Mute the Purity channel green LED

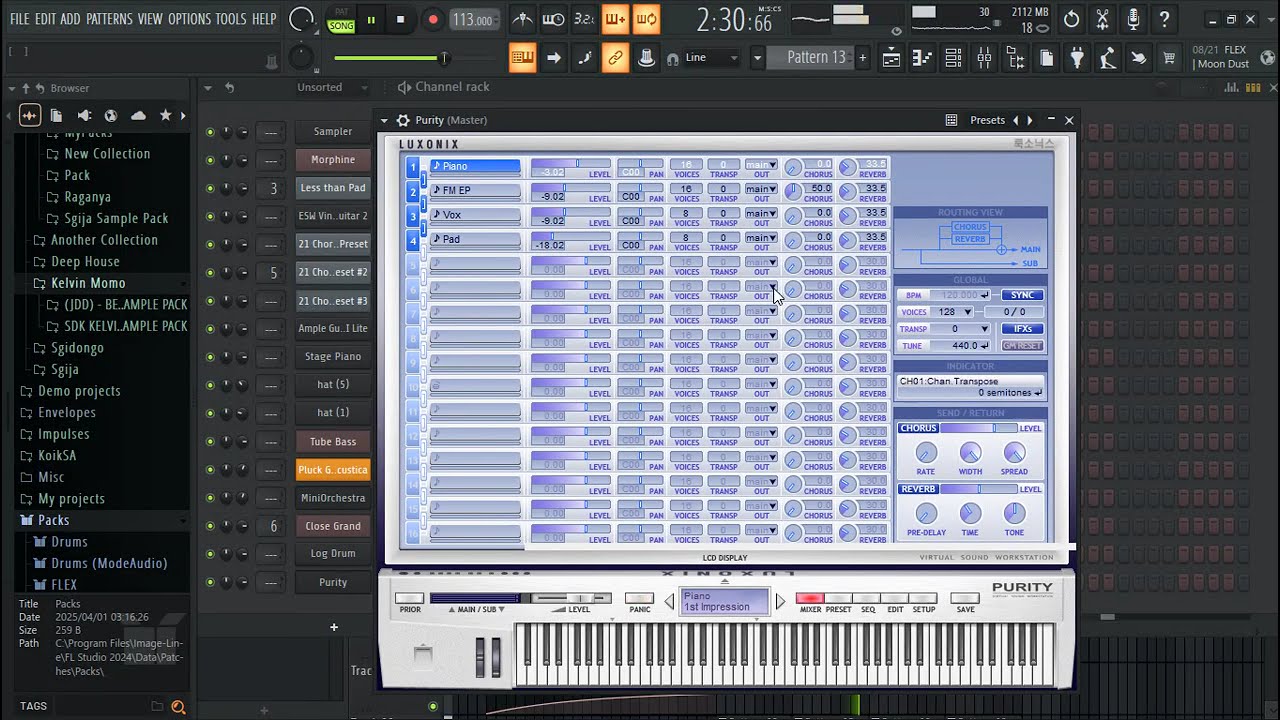click(x=210, y=582)
